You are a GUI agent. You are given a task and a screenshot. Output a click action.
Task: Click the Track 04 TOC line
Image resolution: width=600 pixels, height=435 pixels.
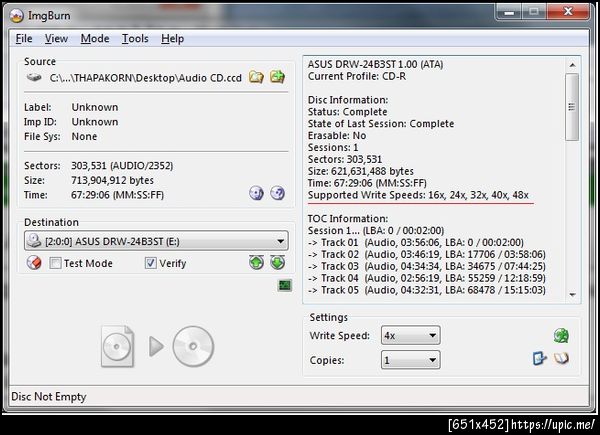pyautogui.click(x=427, y=278)
